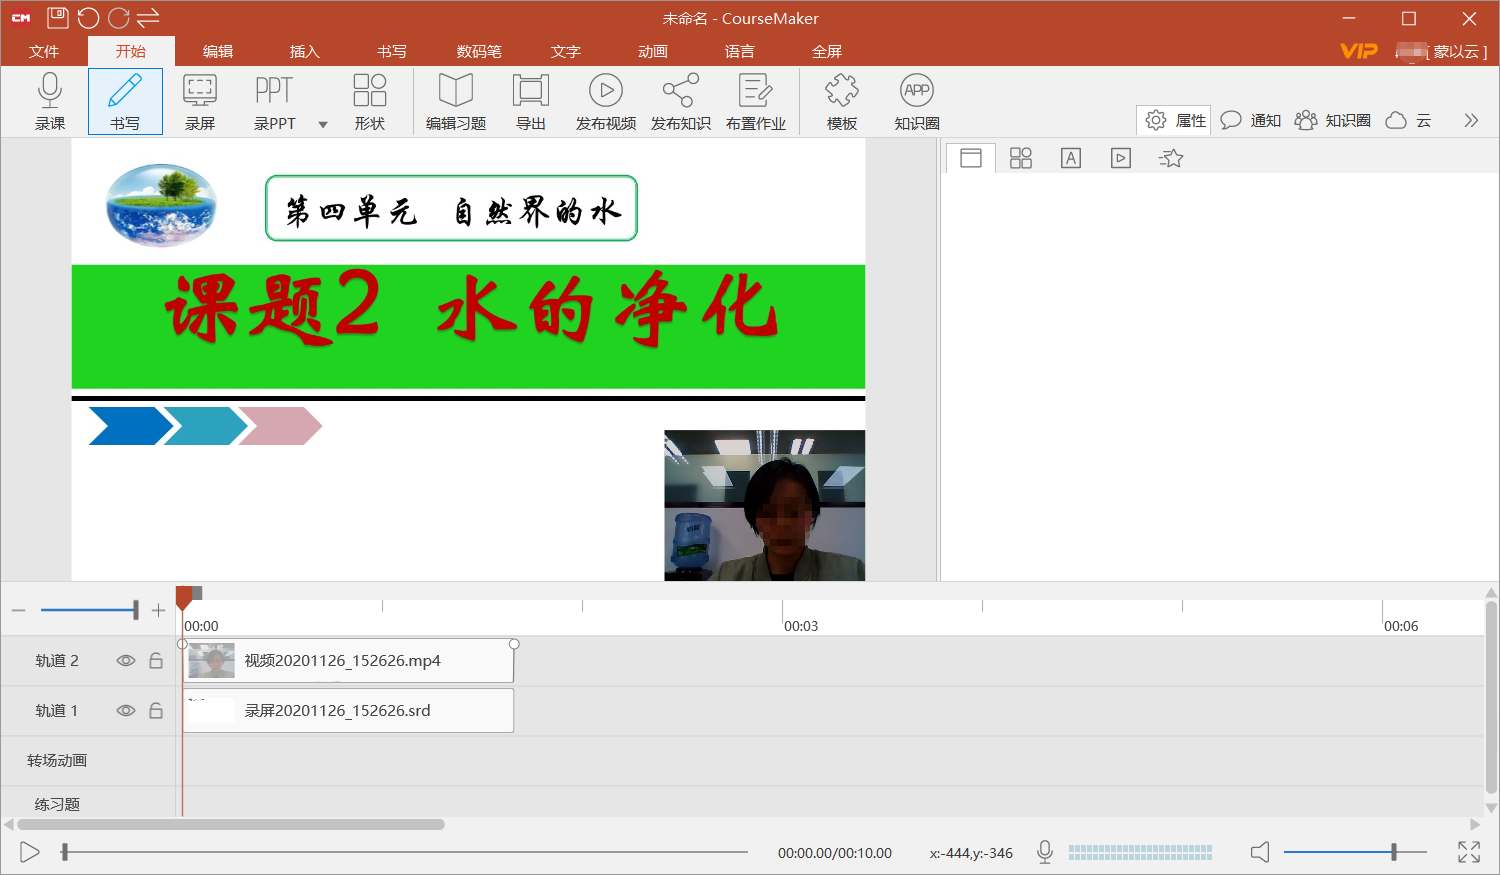Click the swap arrows icon in title bar
1500x875 pixels.
[x=149, y=18]
